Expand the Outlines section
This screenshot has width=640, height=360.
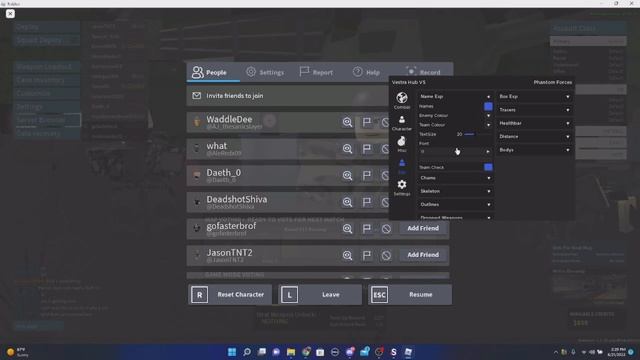[x=455, y=204]
